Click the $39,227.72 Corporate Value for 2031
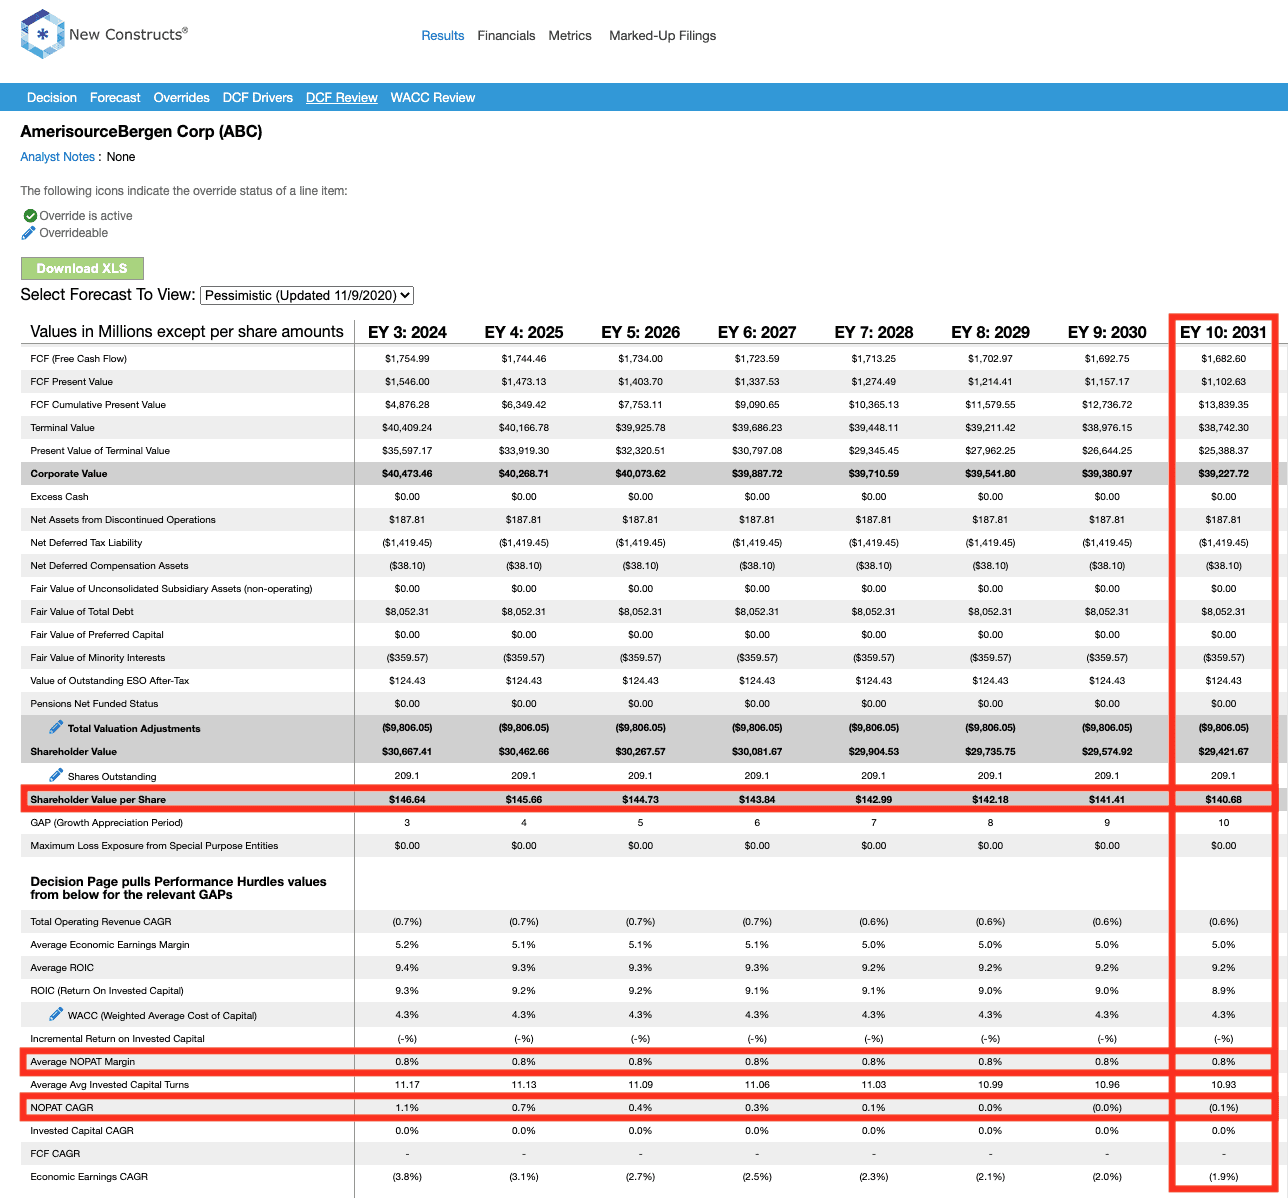Viewport: 1288px width, 1198px height. 1223,473
